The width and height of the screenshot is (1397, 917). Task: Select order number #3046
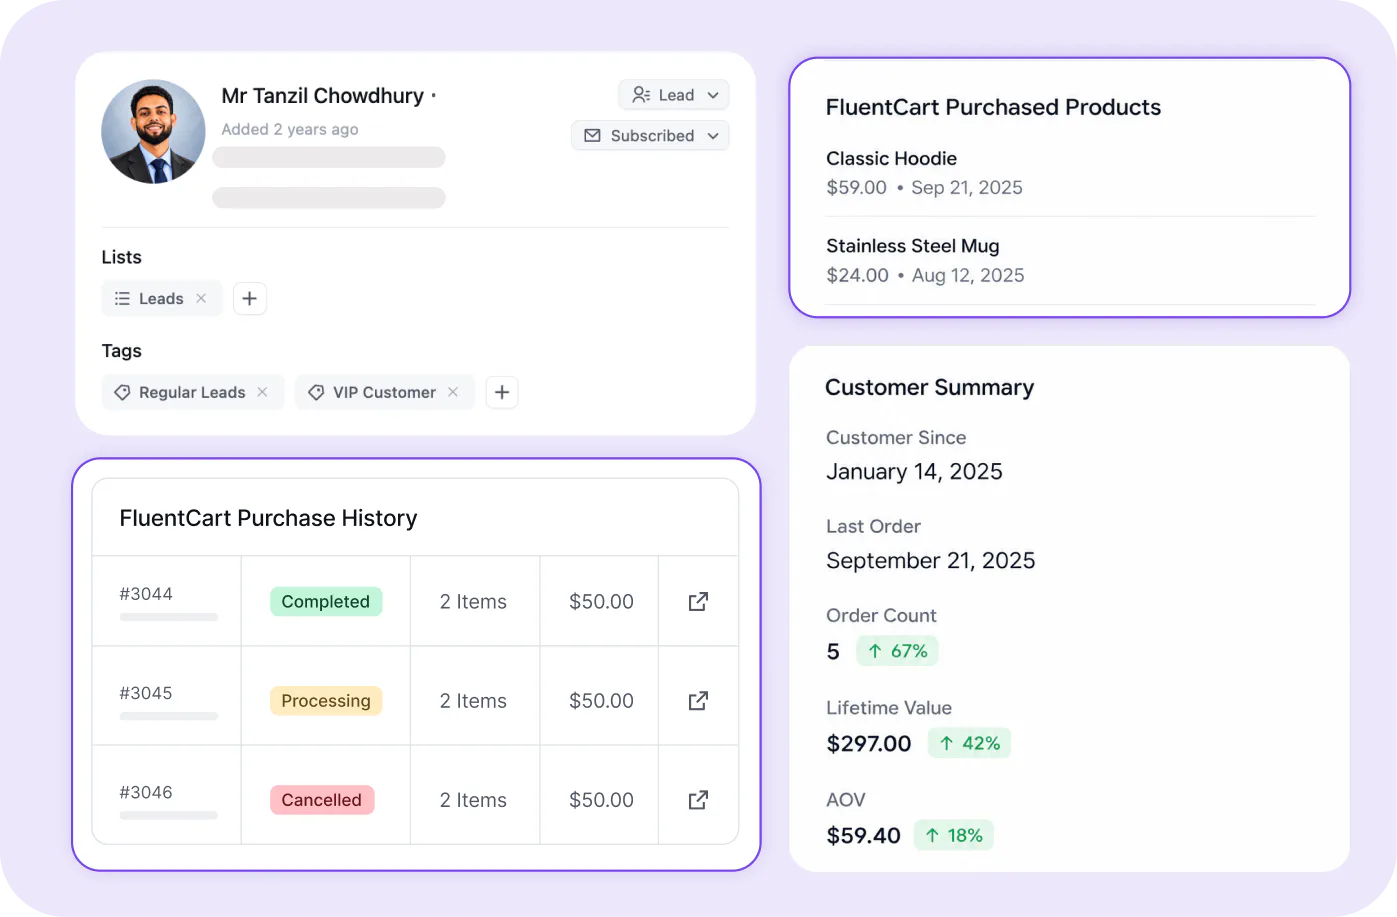(146, 792)
